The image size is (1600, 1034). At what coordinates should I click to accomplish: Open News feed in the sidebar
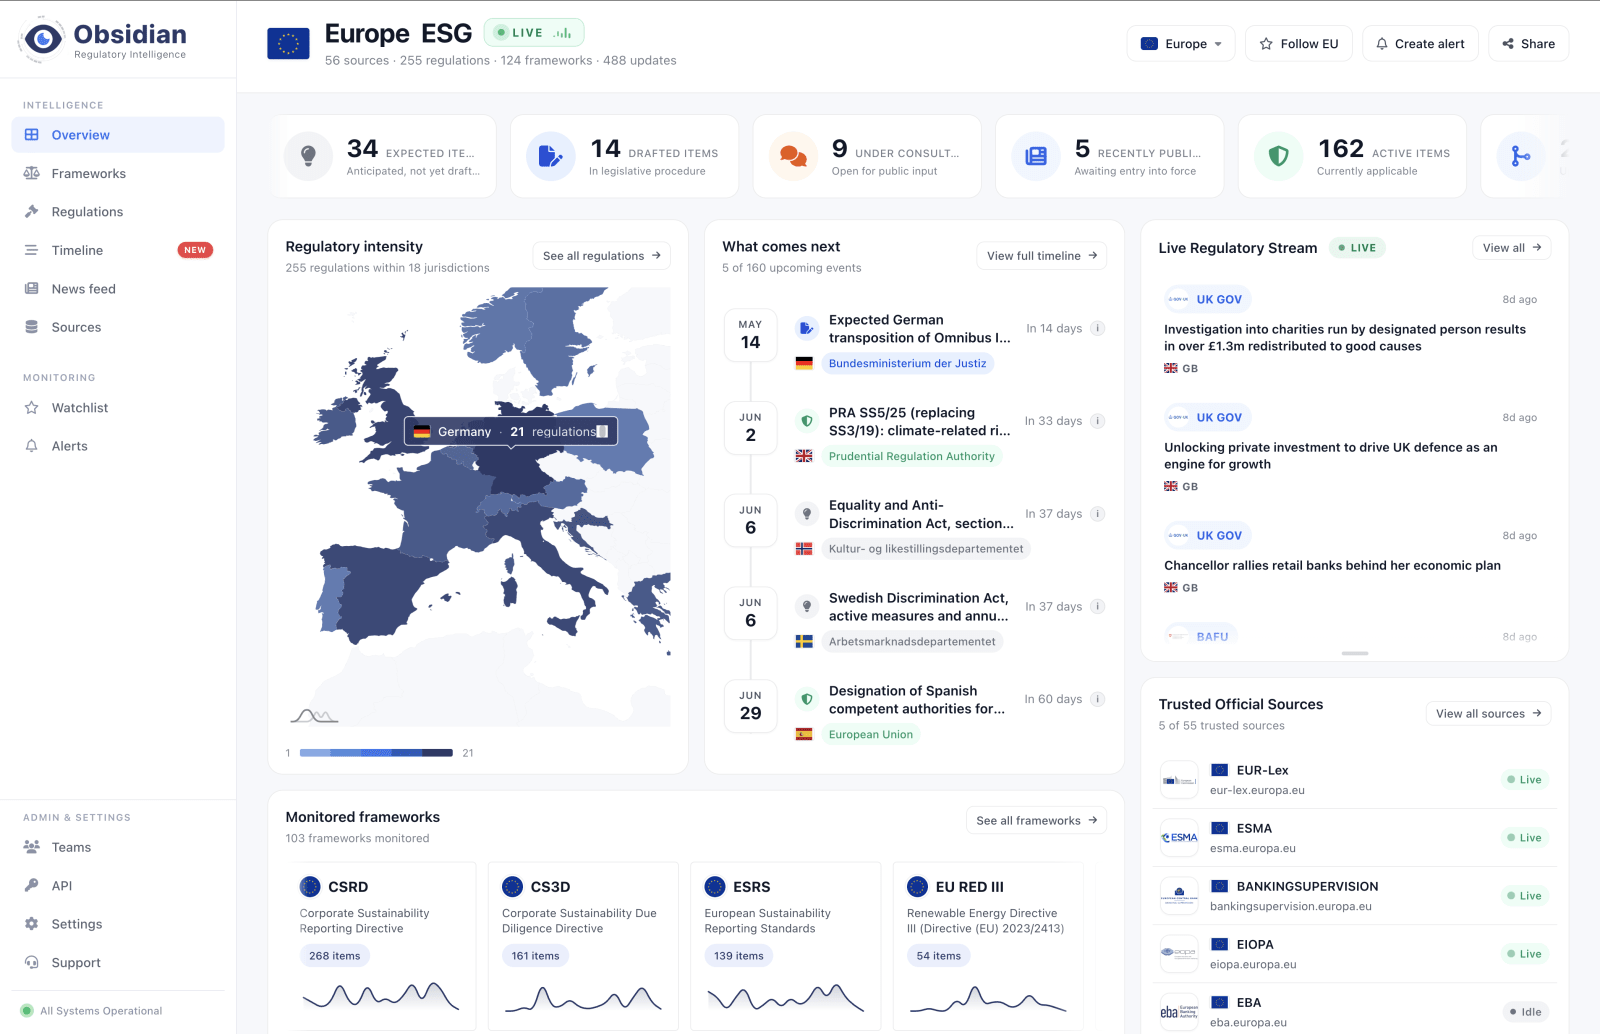click(118, 289)
